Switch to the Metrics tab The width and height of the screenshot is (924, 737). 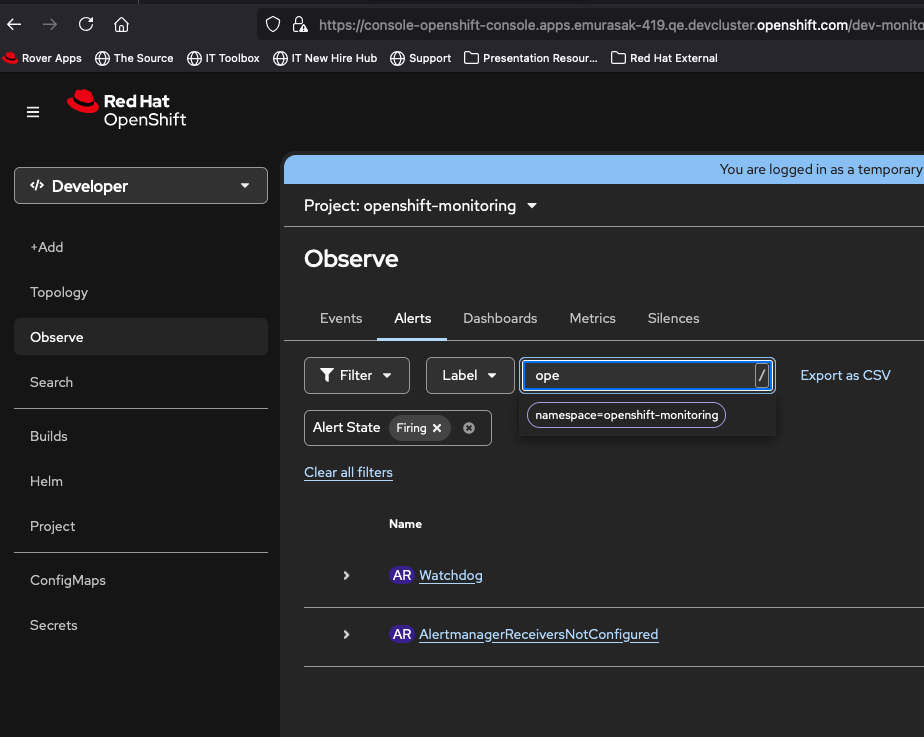coord(592,318)
